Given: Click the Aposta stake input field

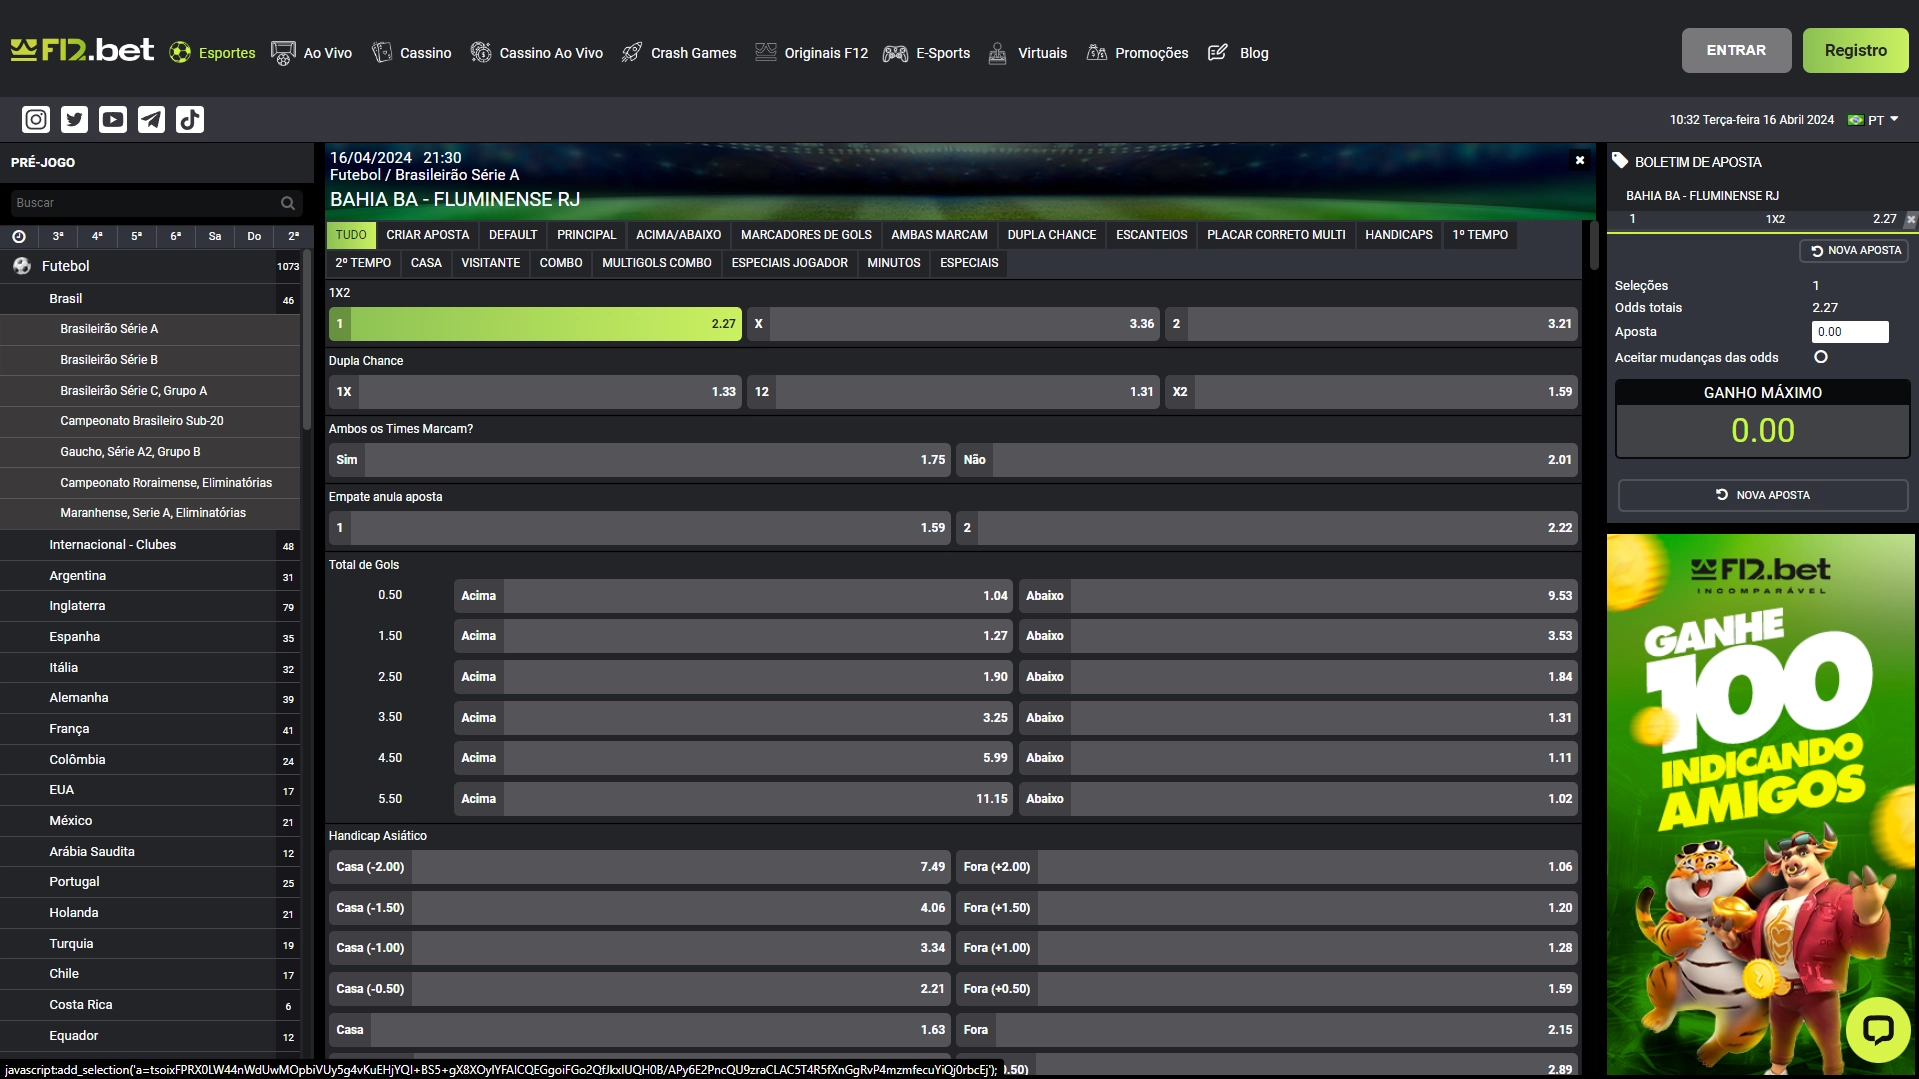Looking at the screenshot, I should click(1850, 332).
